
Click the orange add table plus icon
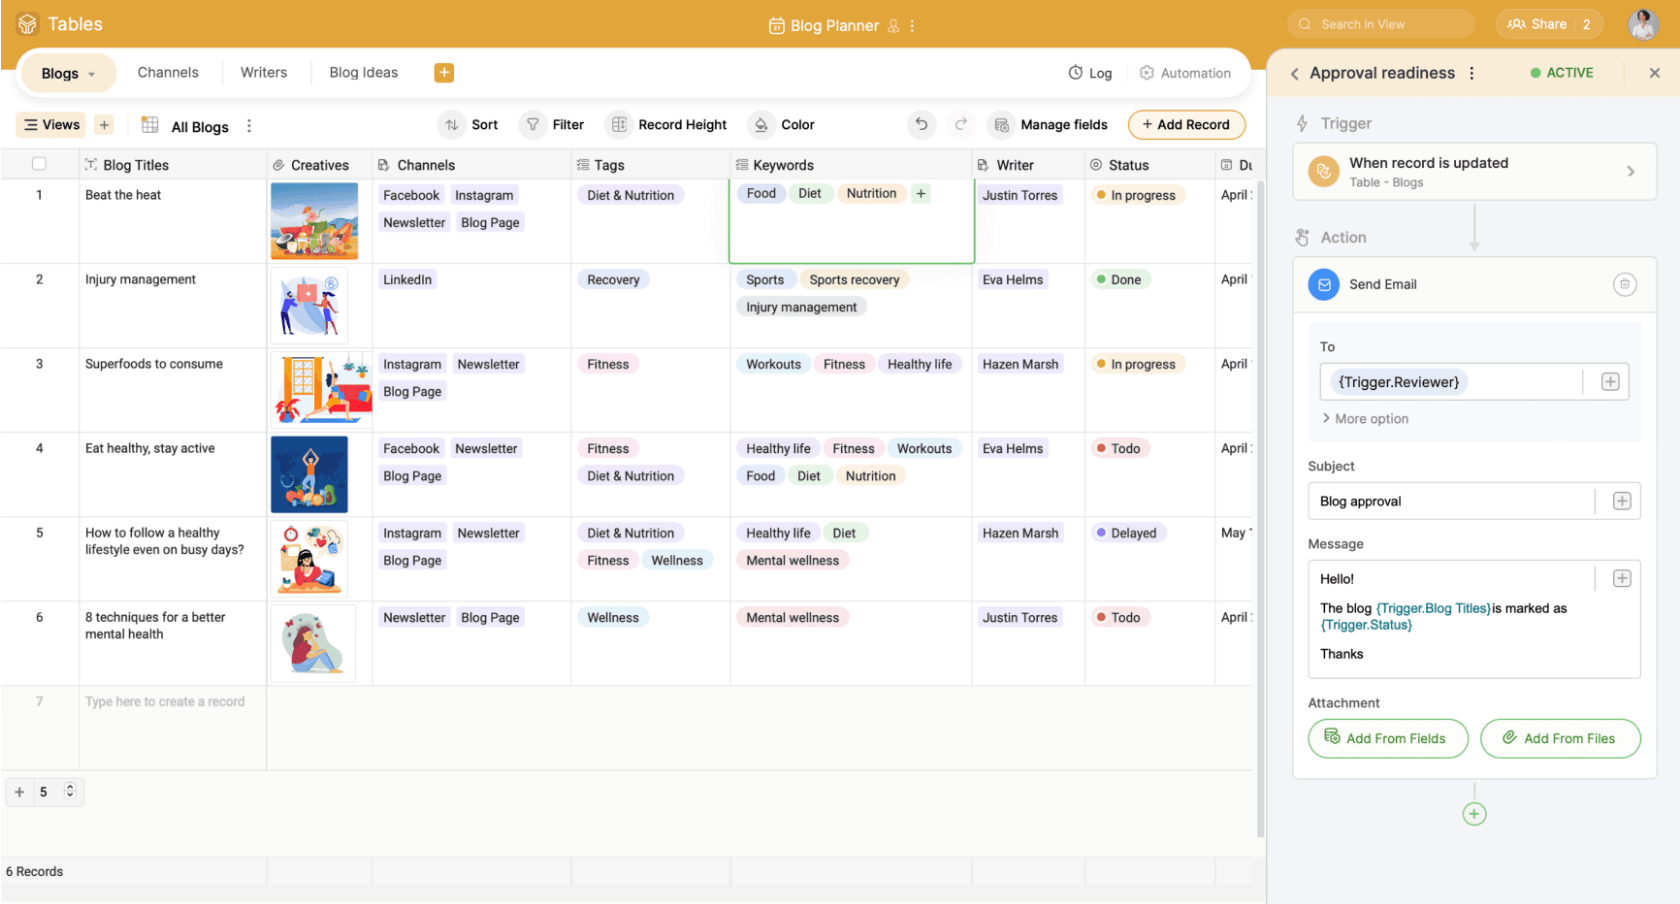[x=444, y=72]
